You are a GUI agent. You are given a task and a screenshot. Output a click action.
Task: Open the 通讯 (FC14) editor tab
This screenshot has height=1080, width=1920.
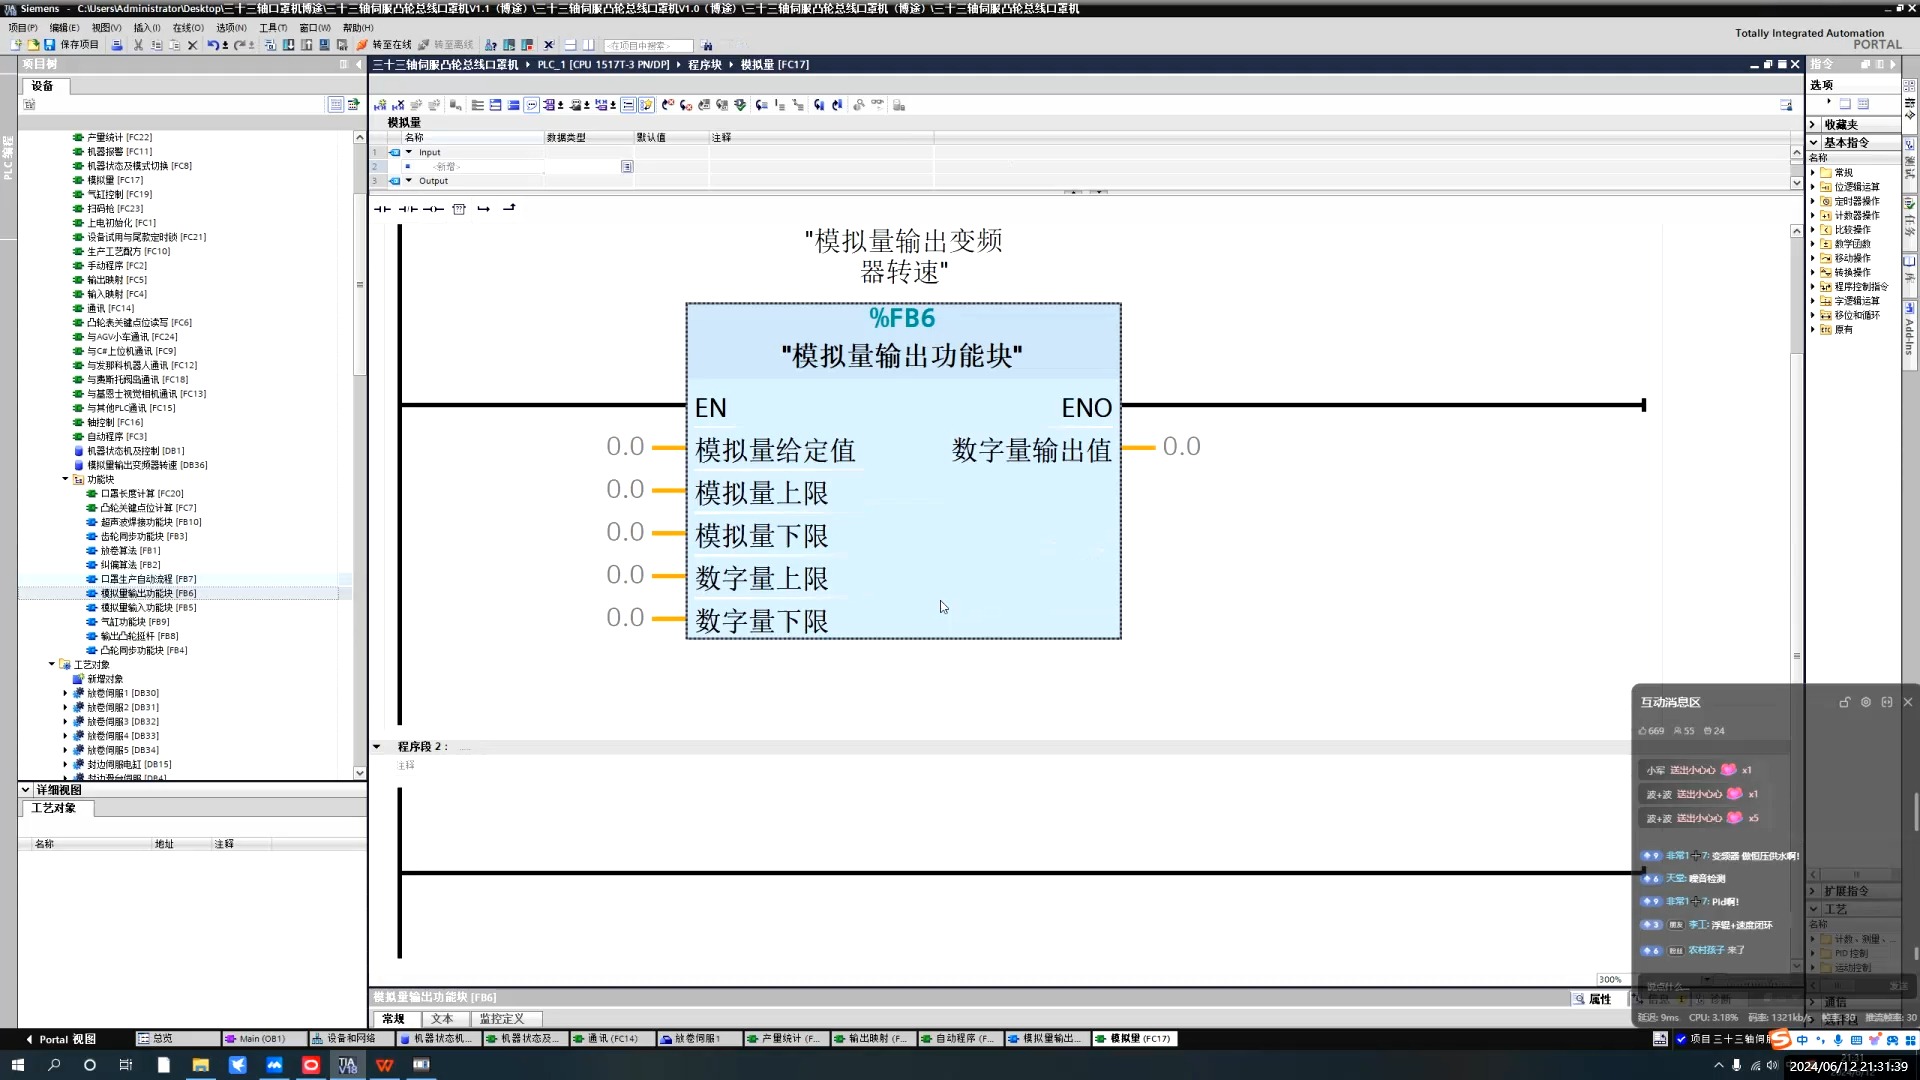pyautogui.click(x=612, y=1039)
